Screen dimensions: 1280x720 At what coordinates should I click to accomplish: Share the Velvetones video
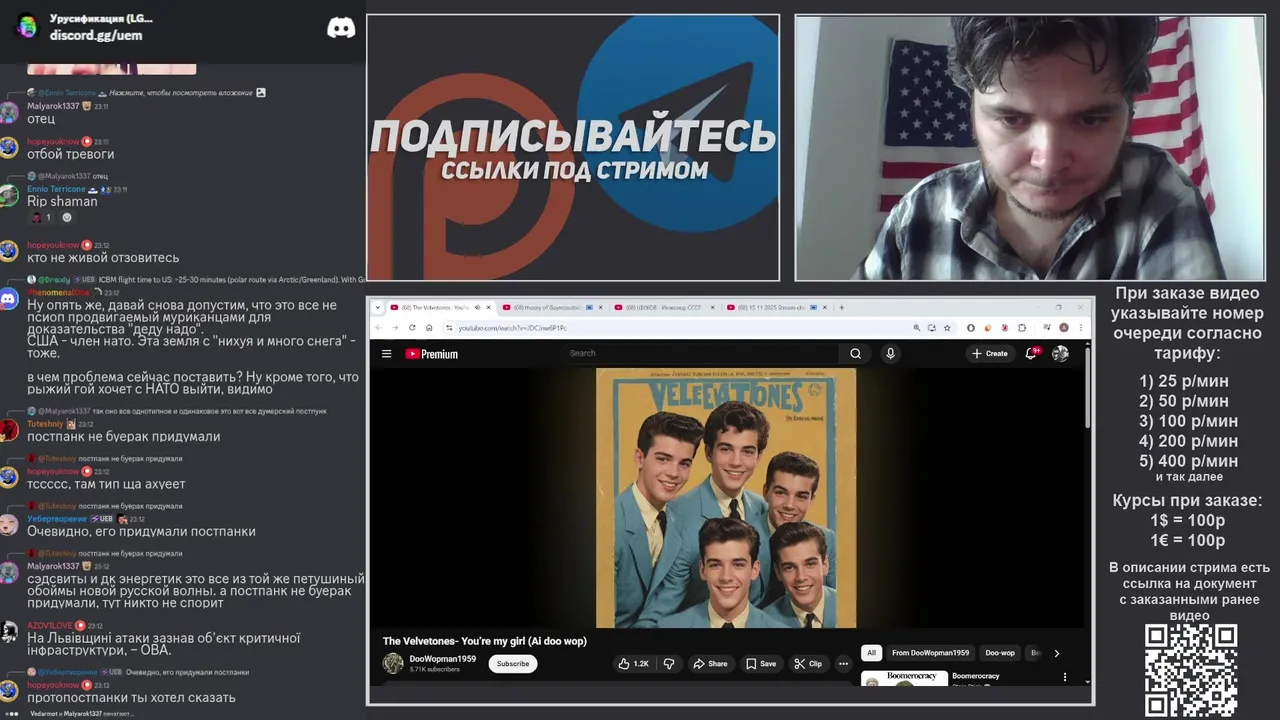[x=709, y=663]
